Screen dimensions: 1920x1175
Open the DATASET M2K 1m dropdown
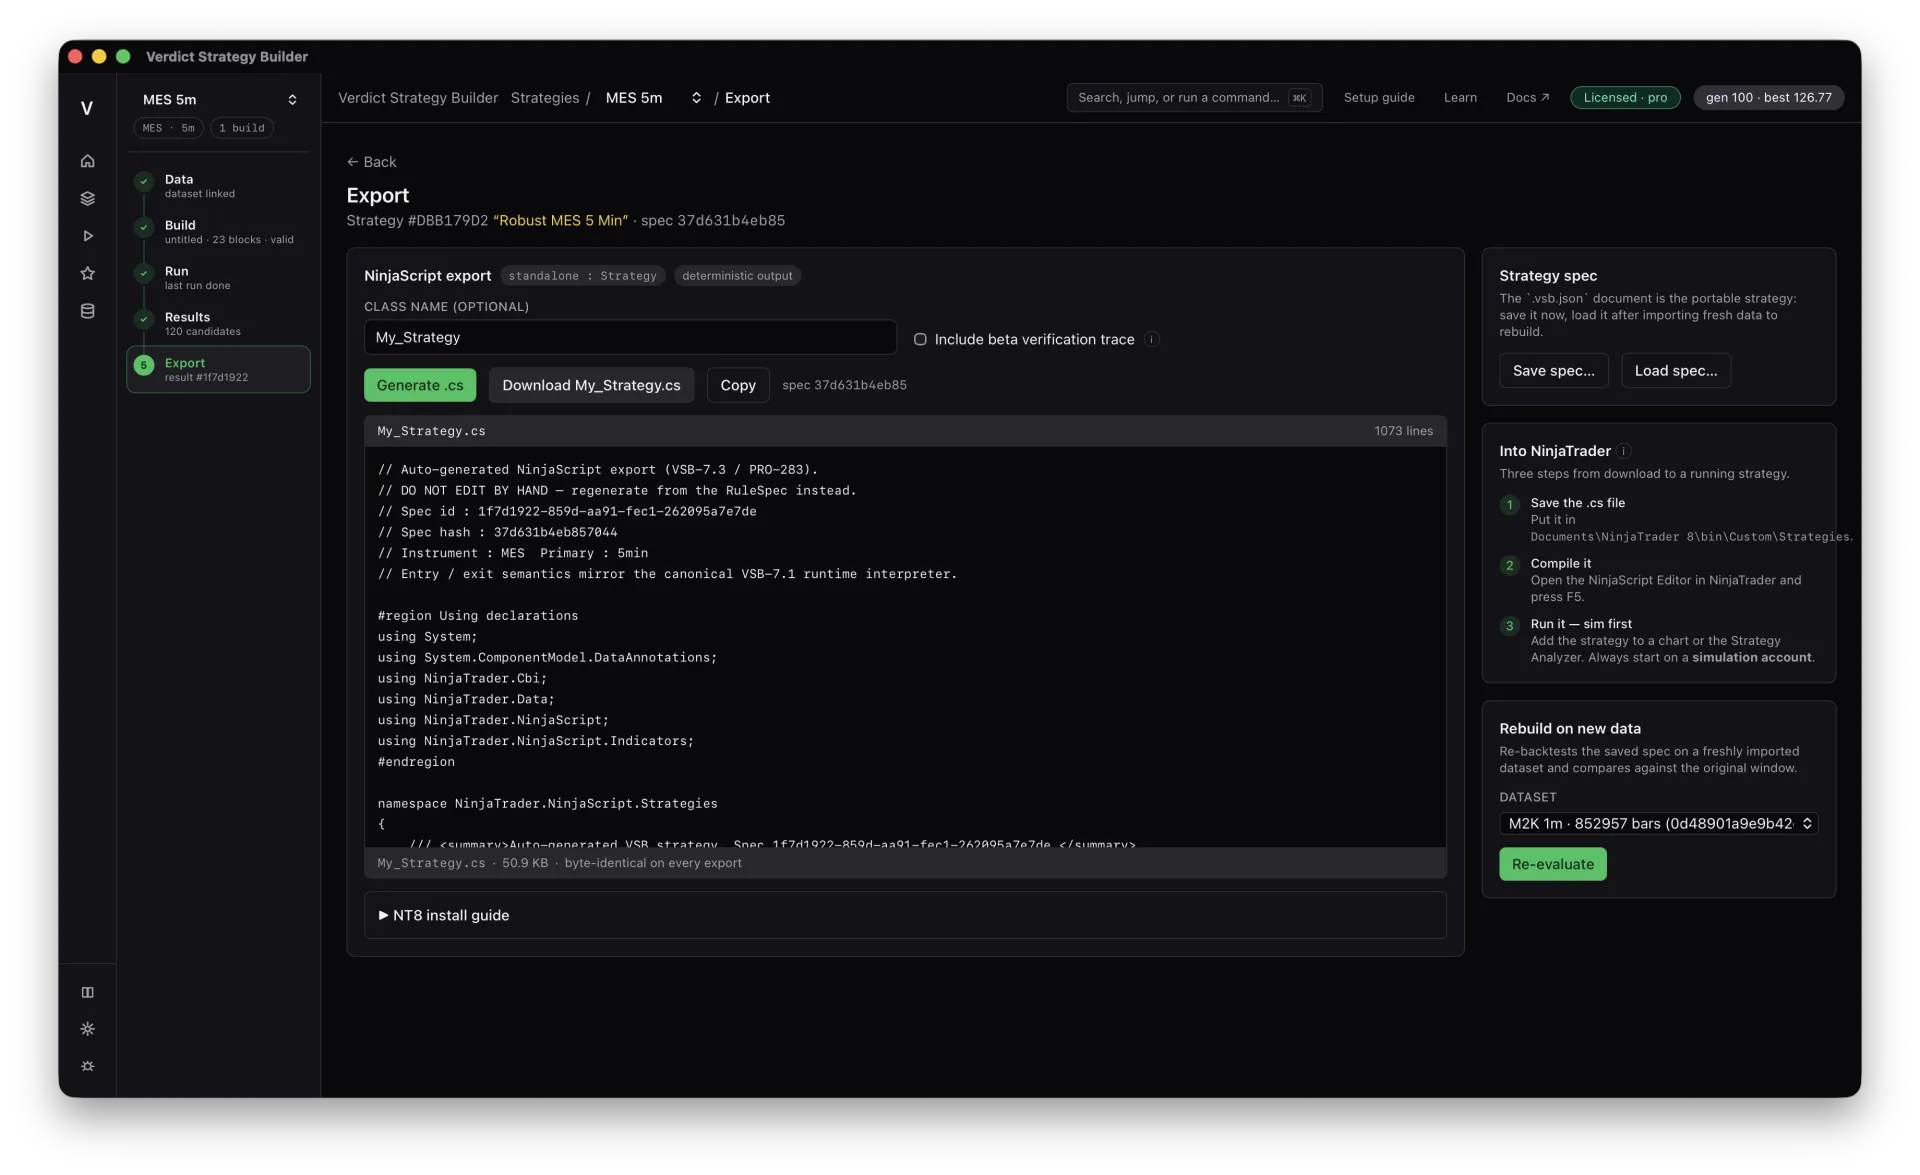(1658, 823)
